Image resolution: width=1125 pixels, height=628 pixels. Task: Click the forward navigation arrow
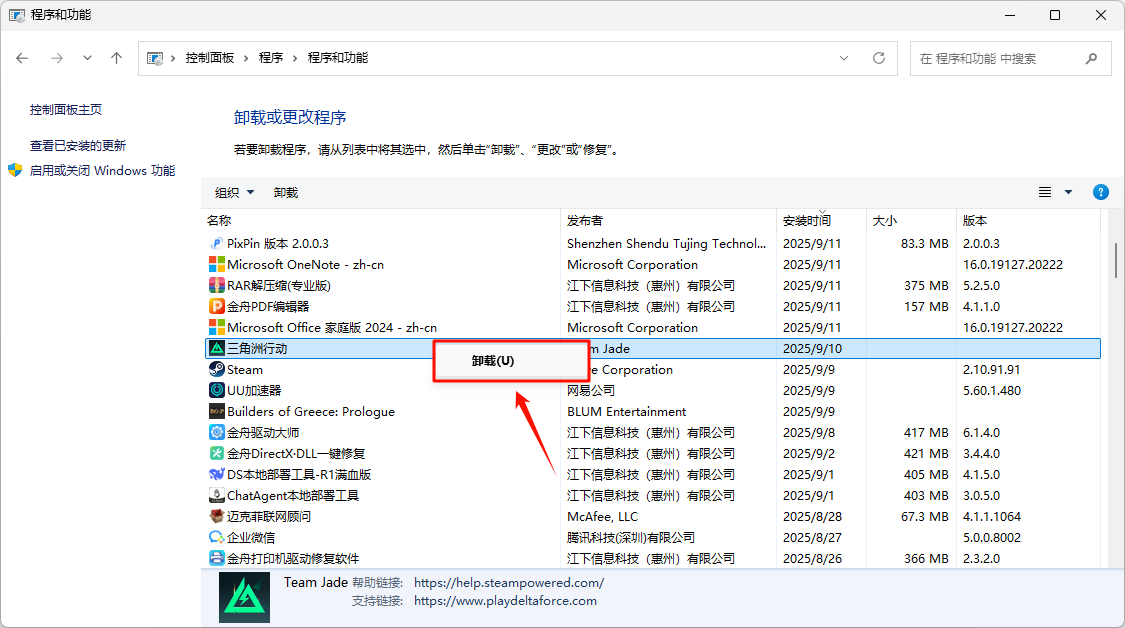point(57,58)
